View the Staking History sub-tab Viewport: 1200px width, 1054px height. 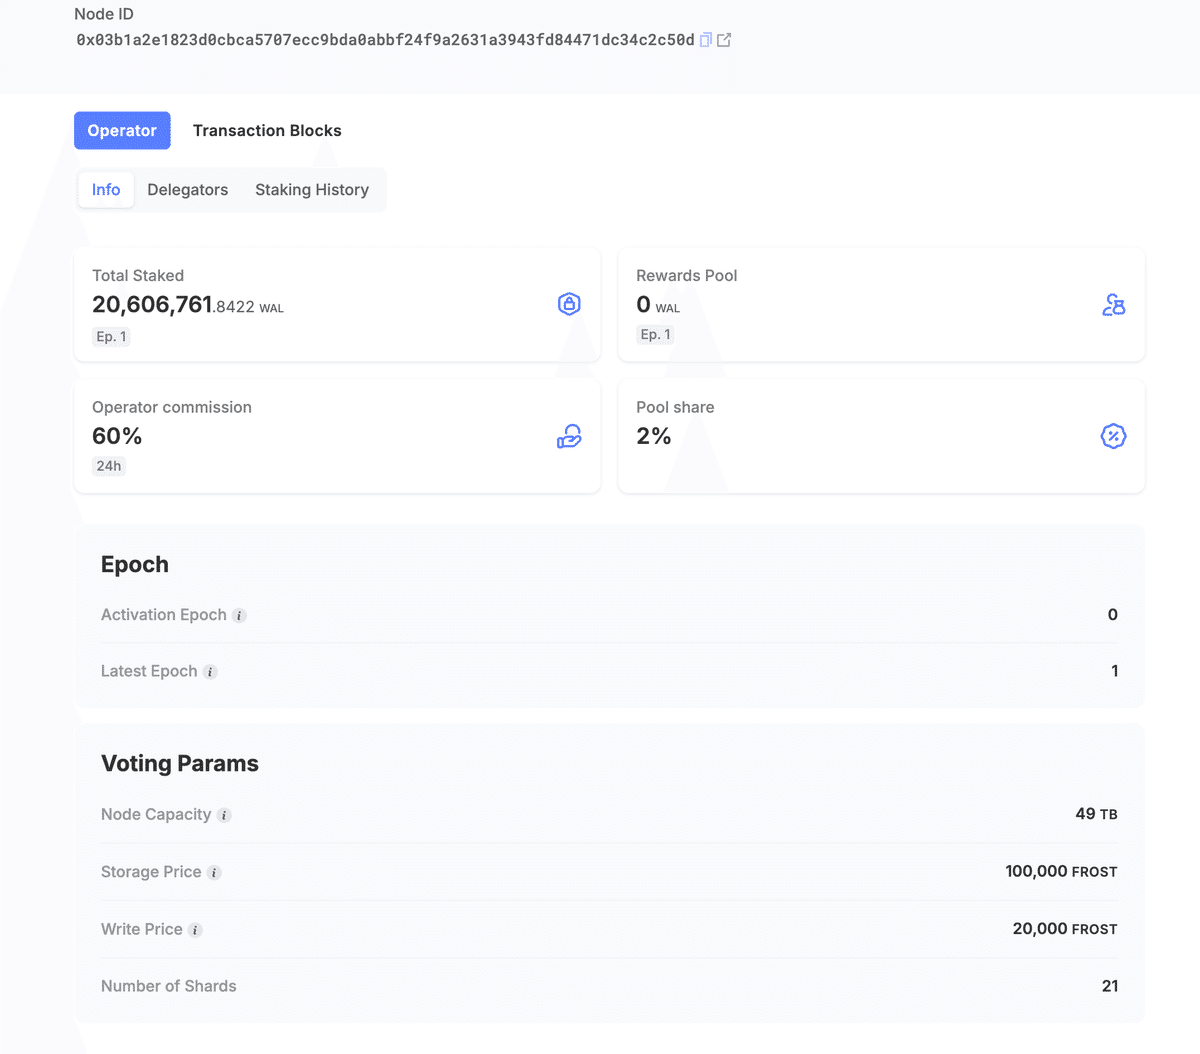pyautogui.click(x=312, y=190)
